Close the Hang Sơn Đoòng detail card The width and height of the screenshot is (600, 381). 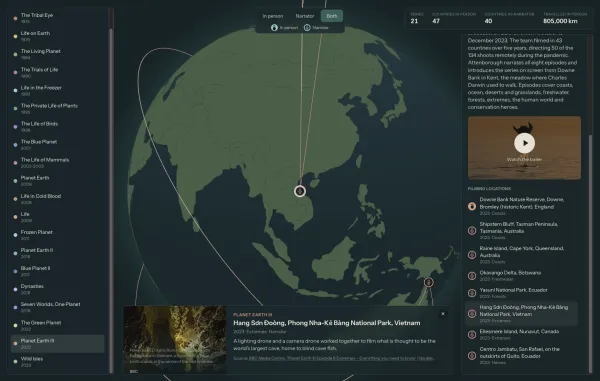(x=443, y=314)
